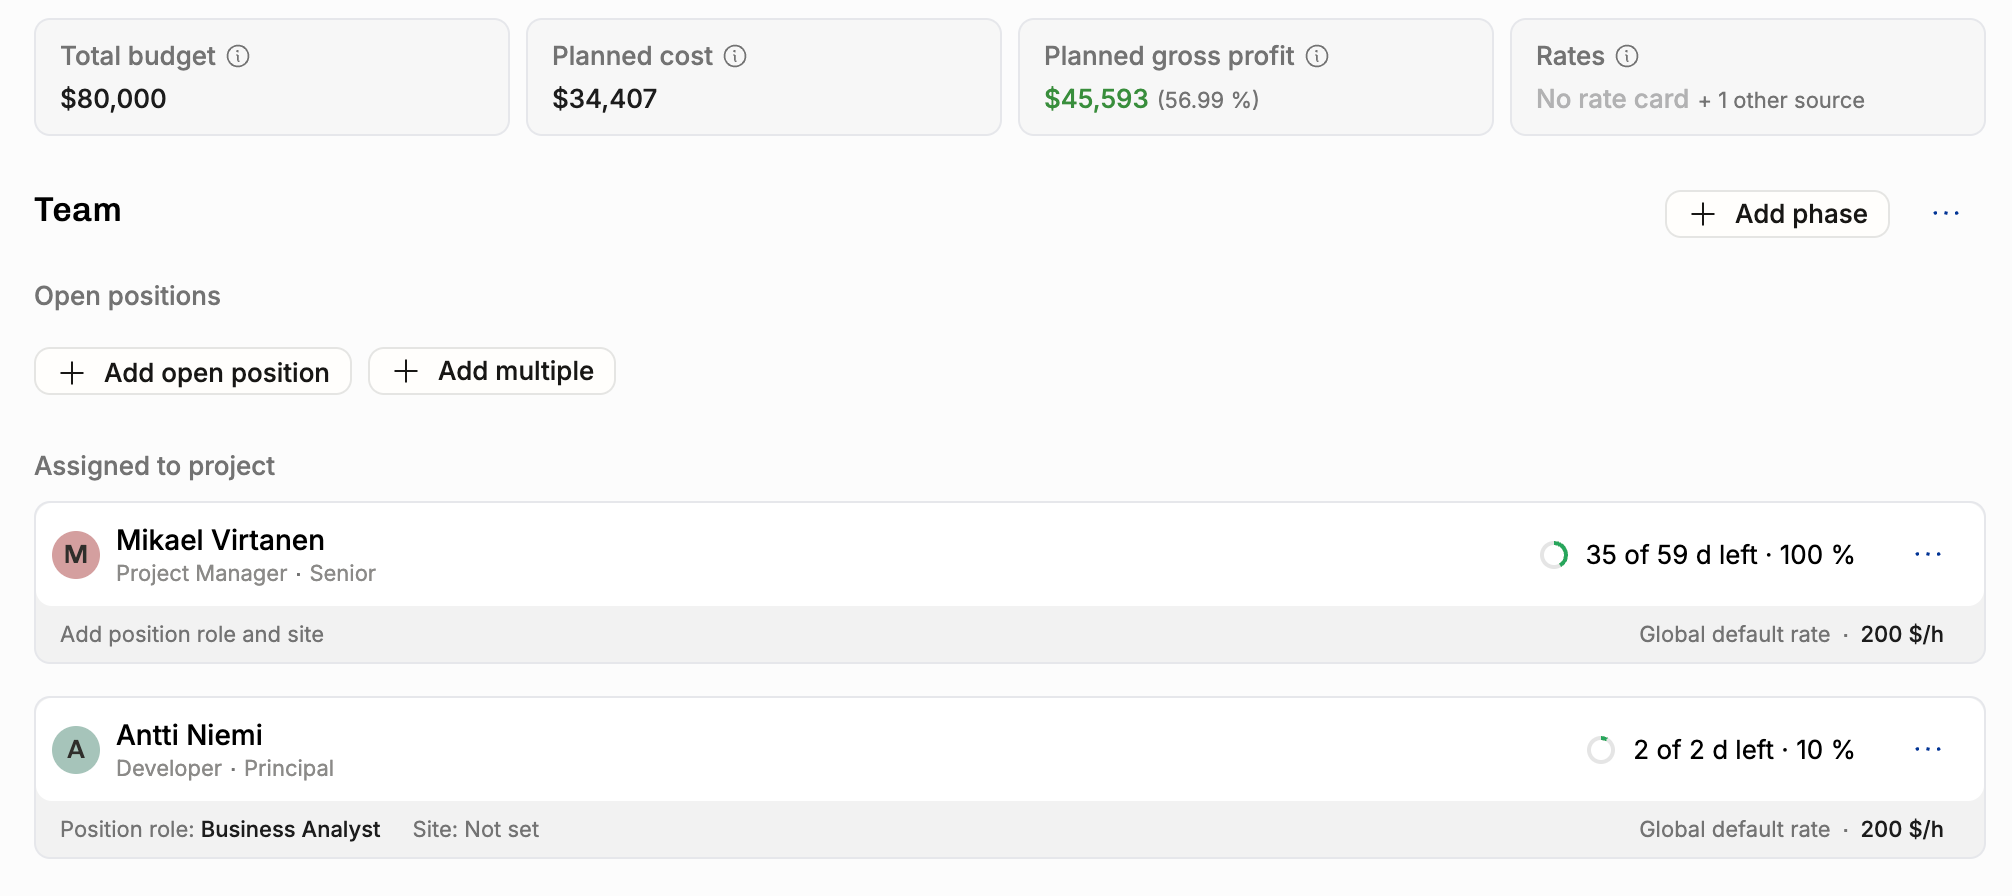Open the Planned gross profit info tooltip
Screen dimensions: 2012x896
point(1317,56)
